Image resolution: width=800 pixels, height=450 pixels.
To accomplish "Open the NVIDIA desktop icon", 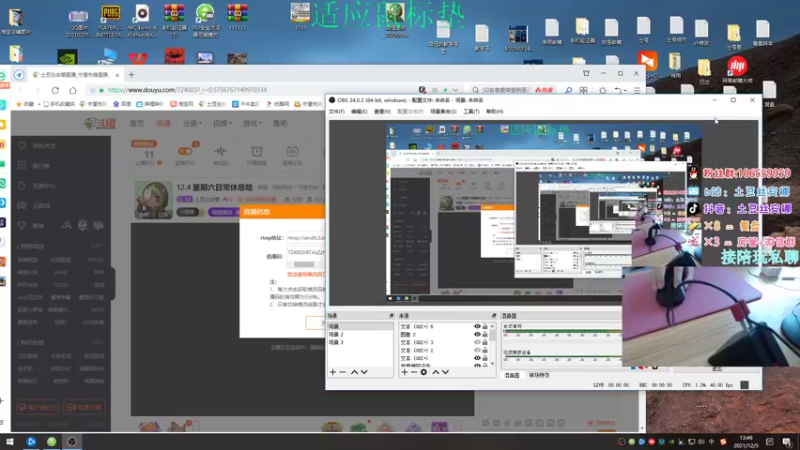I will coord(67,57).
